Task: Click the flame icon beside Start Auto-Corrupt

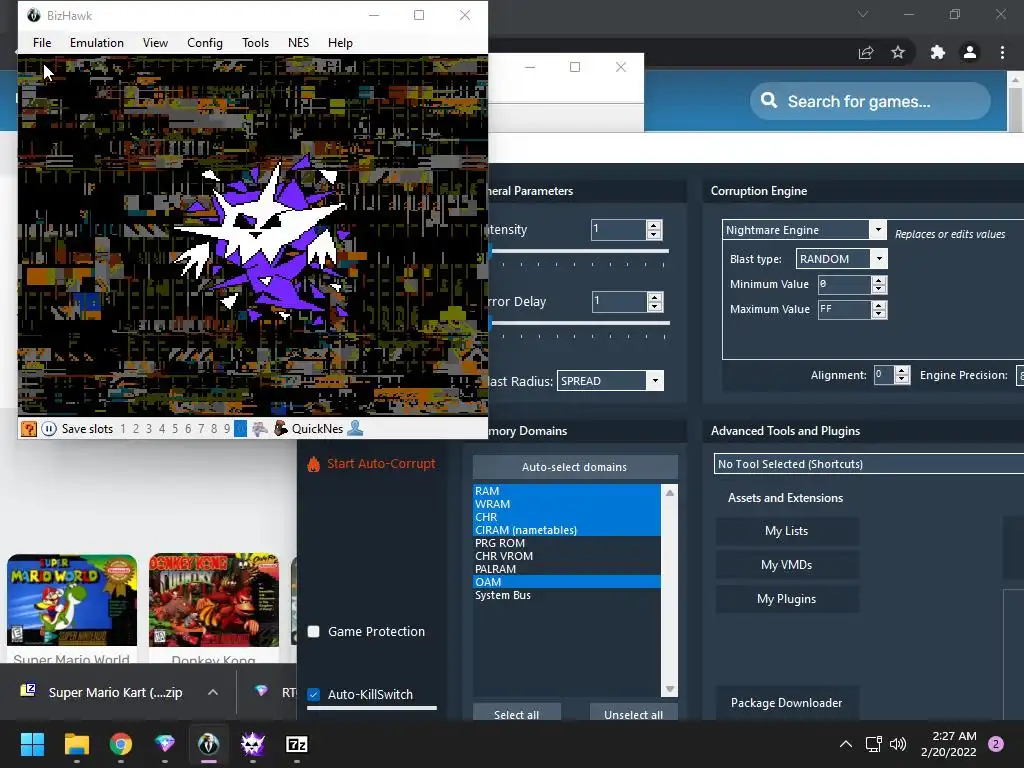Action: [x=313, y=464]
